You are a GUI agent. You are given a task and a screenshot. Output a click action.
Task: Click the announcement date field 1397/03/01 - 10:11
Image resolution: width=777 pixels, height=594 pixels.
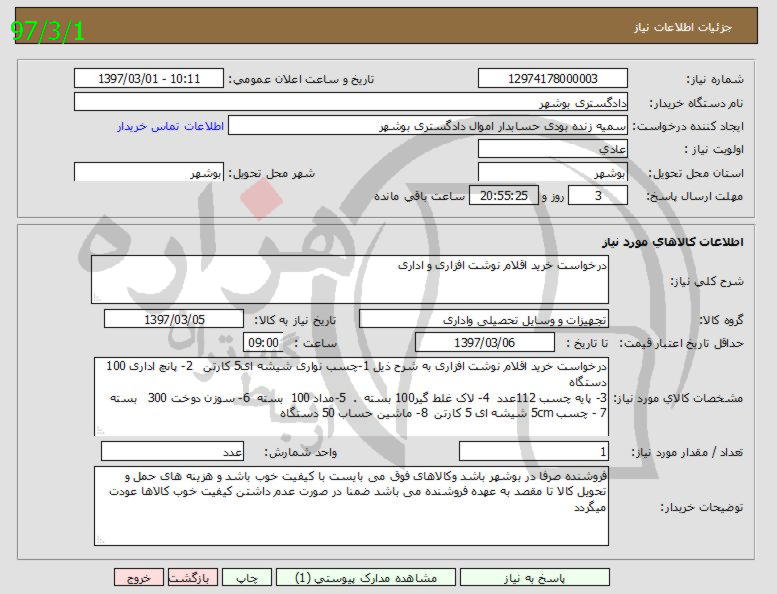[149, 78]
